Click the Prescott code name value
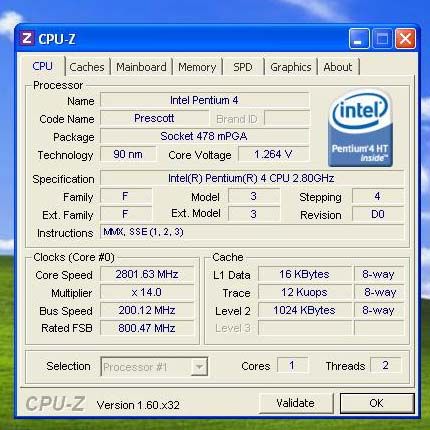The height and width of the screenshot is (430, 430). [x=154, y=118]
